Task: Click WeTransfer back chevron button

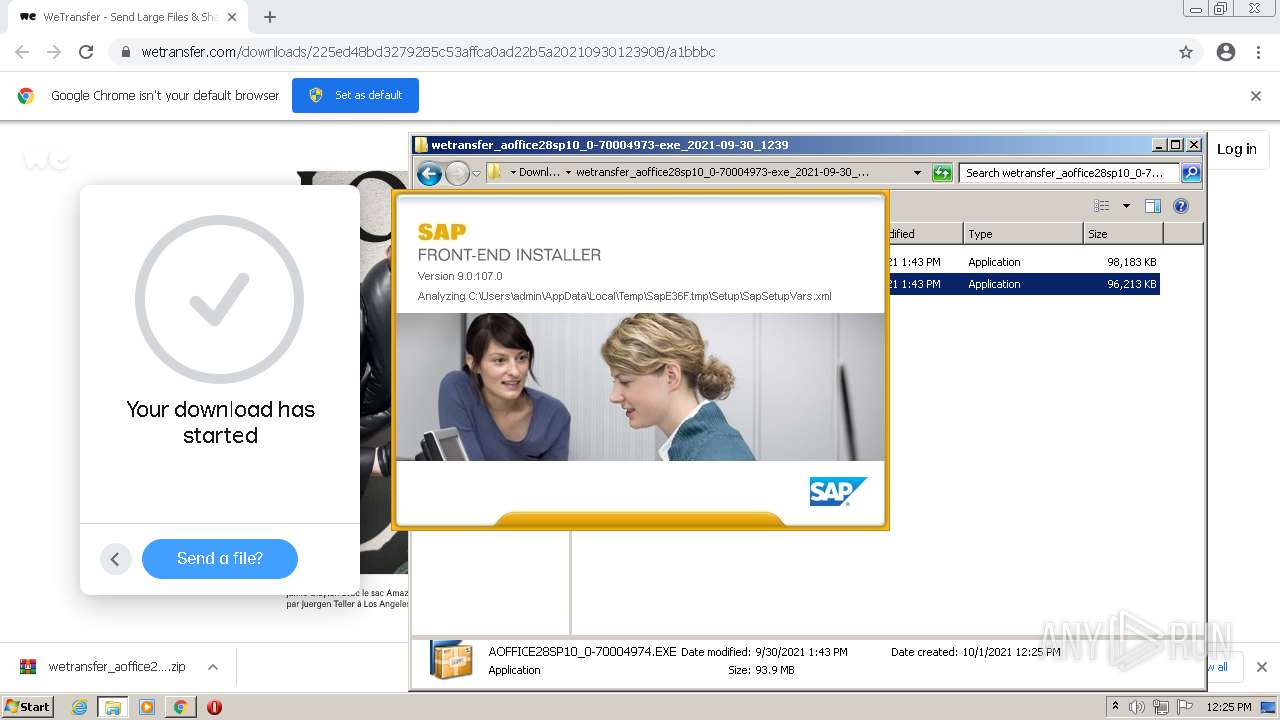Action: pos(115,559)
